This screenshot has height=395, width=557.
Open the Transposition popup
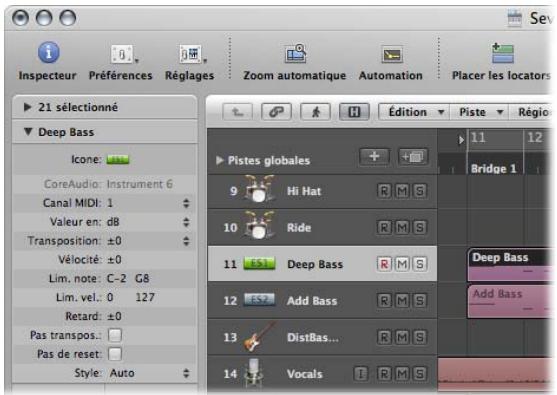point(186,241)
